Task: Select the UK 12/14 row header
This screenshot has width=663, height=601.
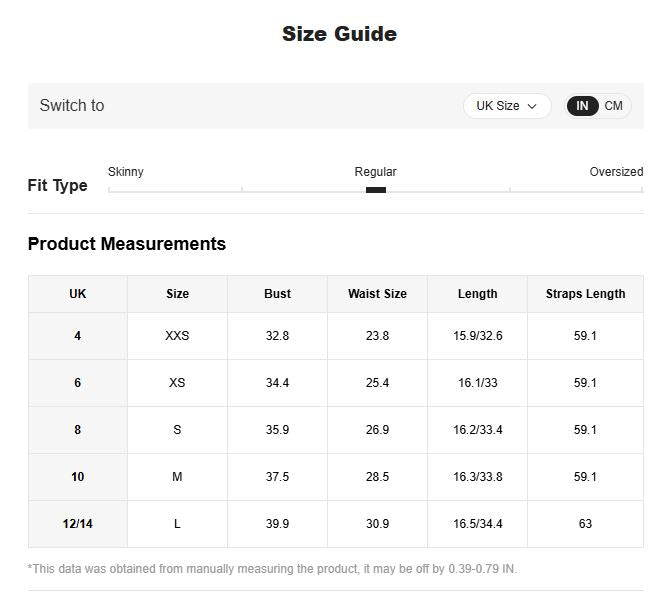Action: pyautogui.click(x=78, y=524)
